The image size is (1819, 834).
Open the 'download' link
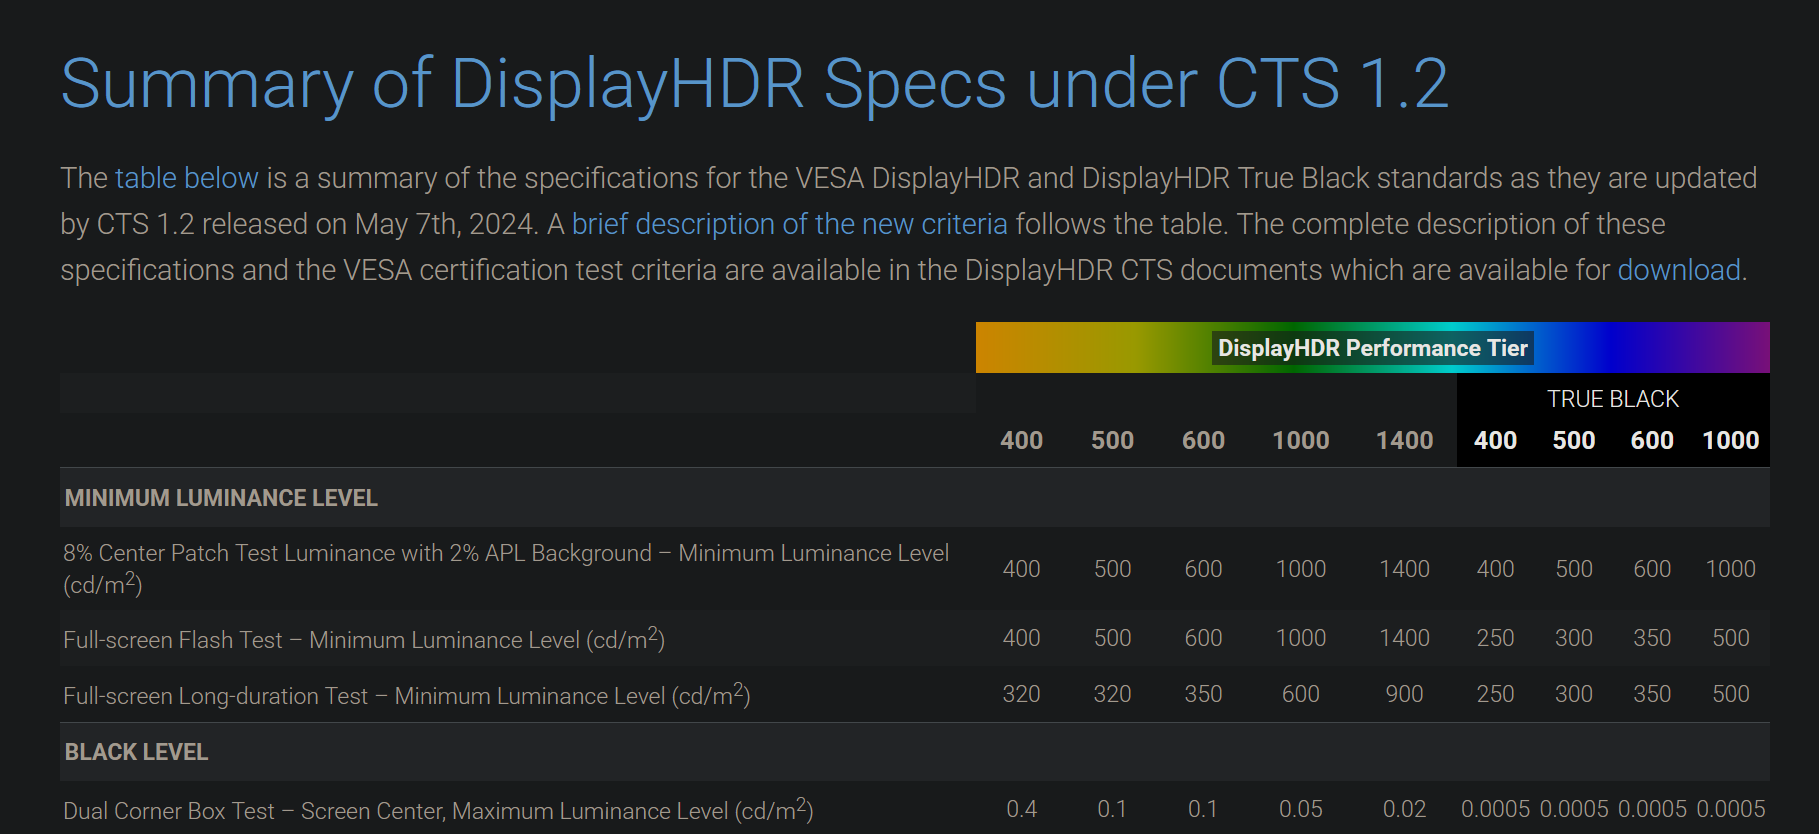coord(1679,270)
